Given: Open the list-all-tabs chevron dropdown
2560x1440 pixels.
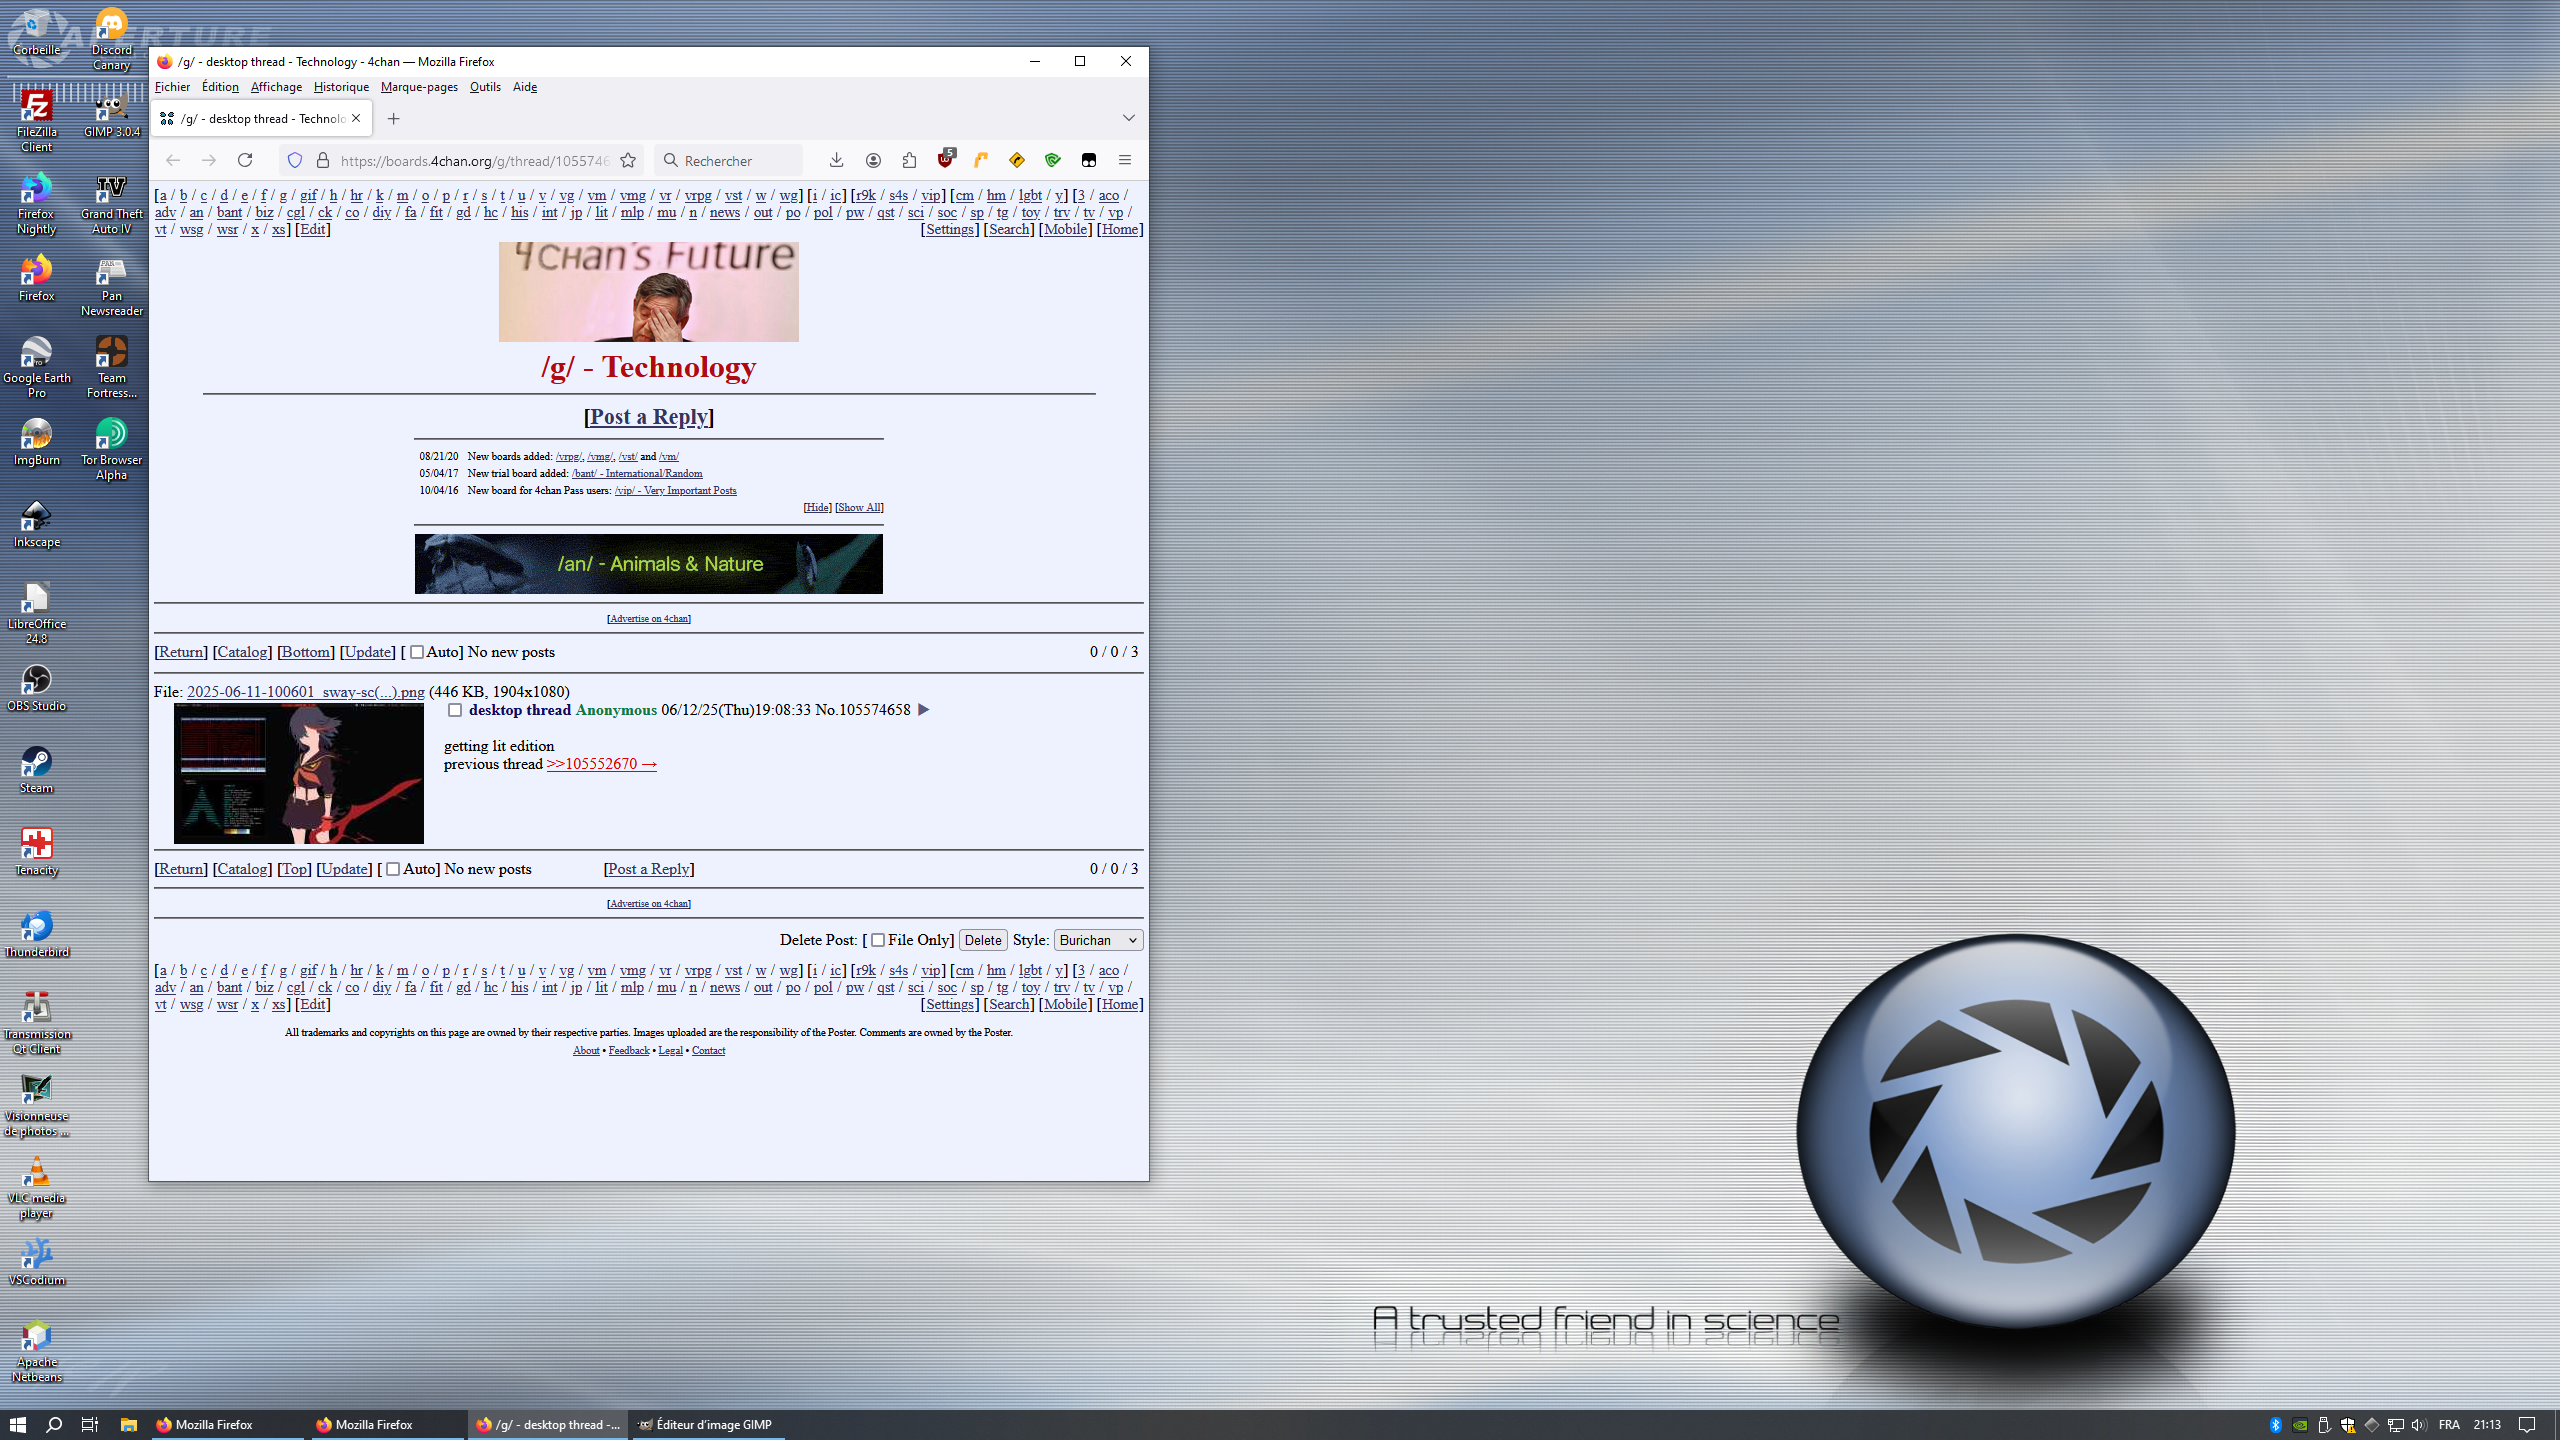Looking at the screenshot, I should [x=1129, y=118].
